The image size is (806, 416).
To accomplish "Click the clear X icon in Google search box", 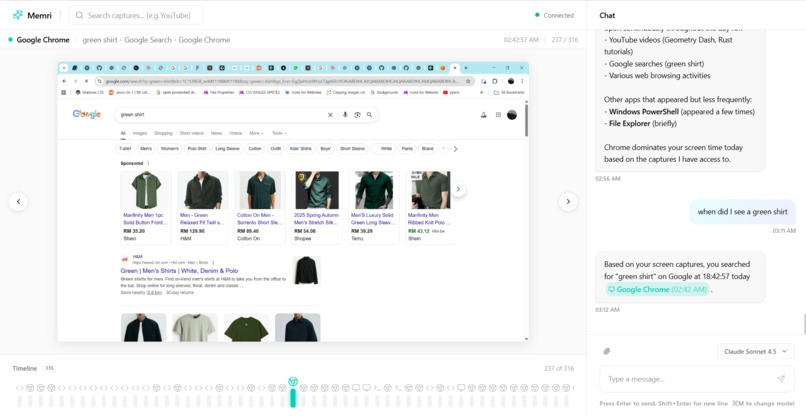I will tap(330, 115).
